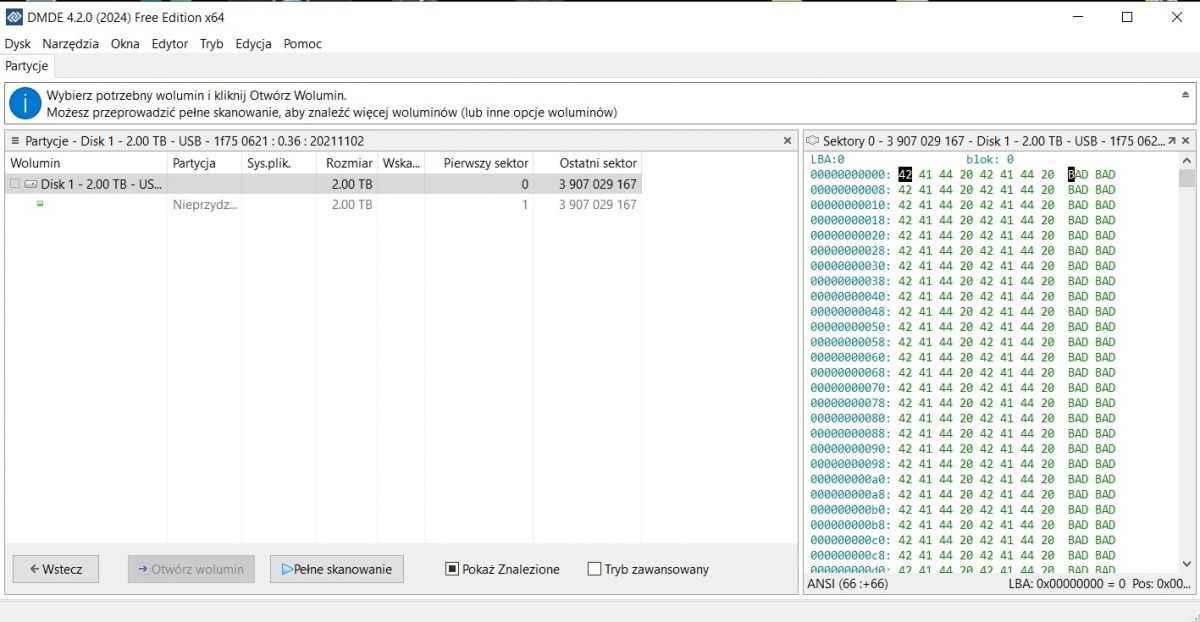Viewport: 1200px width, 622px height.
Task: Click the blue info icon in the hint banner
Action: 25,104
